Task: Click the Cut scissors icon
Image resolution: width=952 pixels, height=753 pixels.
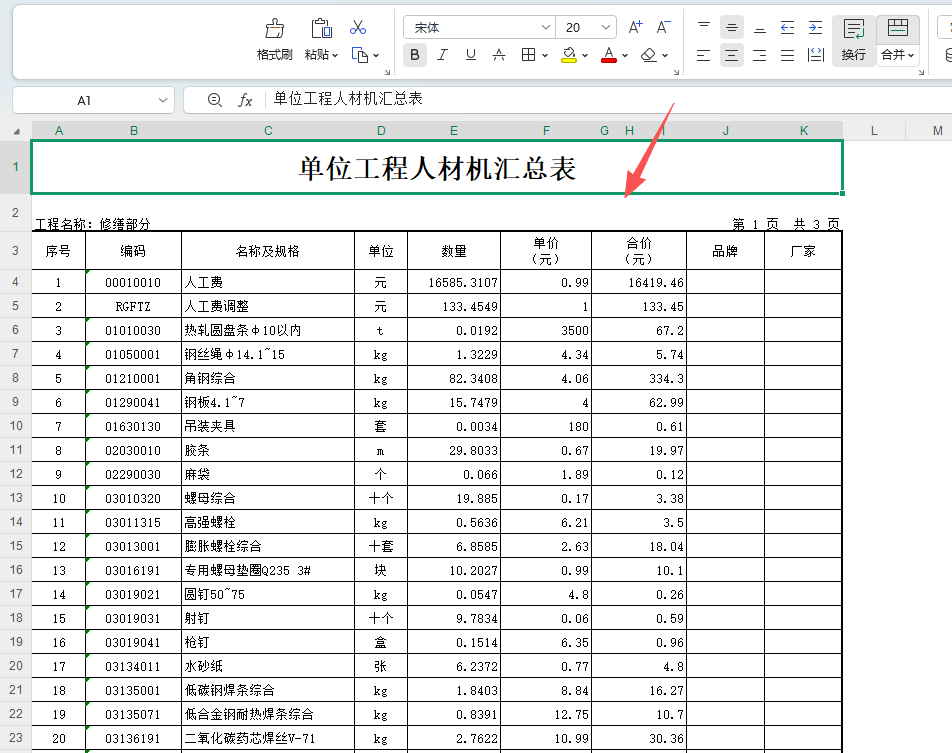Action: 358,27
